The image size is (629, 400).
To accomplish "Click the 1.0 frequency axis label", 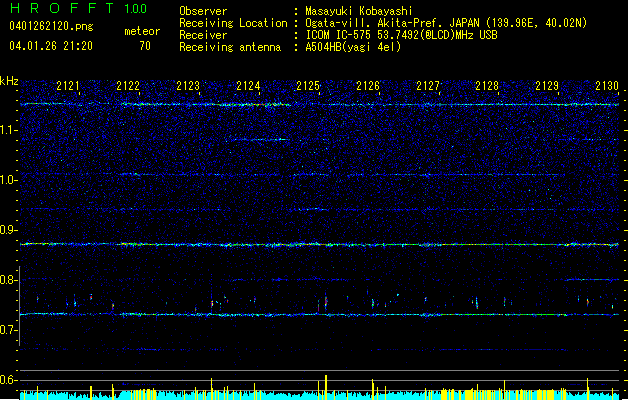I will click(9, 180).
